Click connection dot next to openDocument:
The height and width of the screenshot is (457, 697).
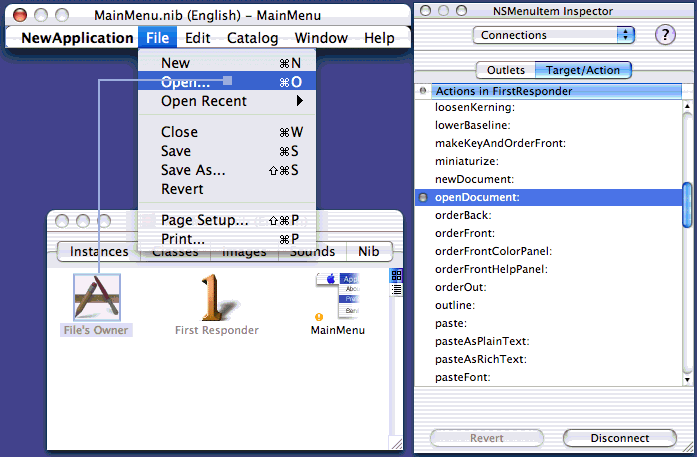[424, 197]
